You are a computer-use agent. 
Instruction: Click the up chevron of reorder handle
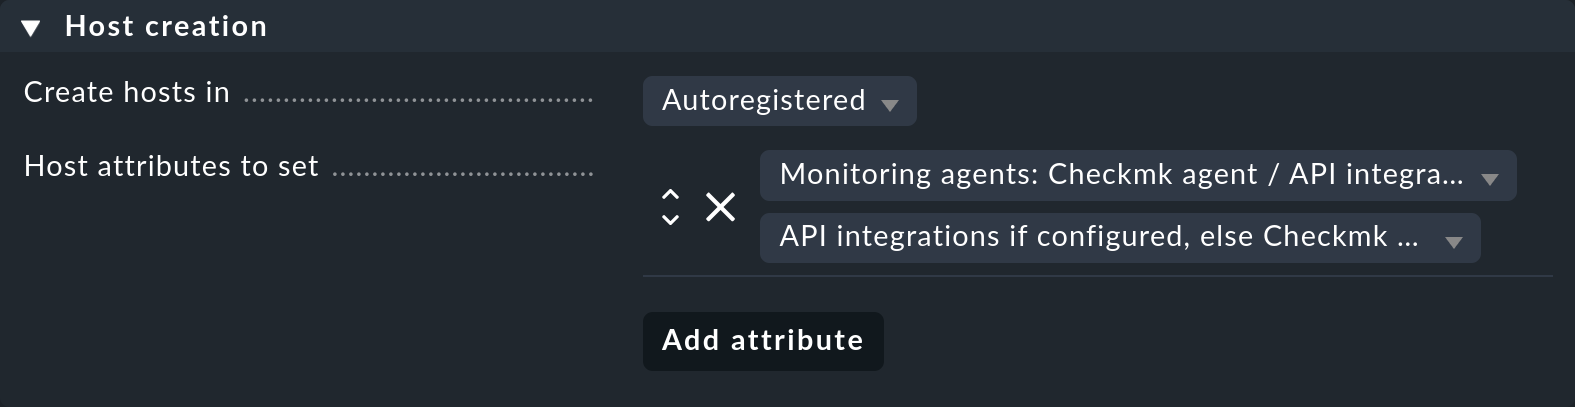tap(670, 195)
